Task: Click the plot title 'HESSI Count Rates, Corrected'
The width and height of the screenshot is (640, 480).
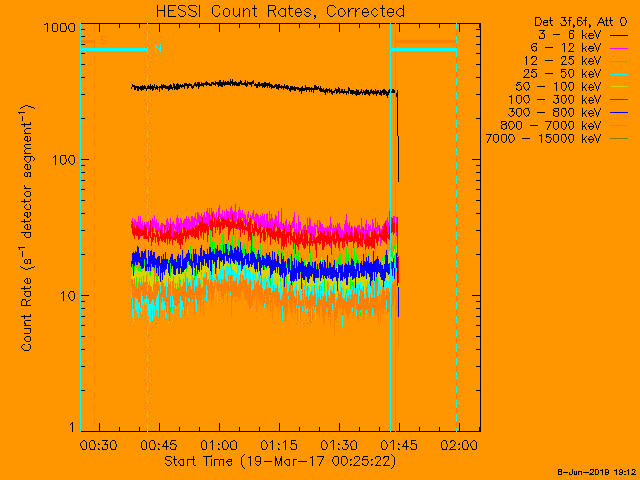Action: [x=280, y=11]
